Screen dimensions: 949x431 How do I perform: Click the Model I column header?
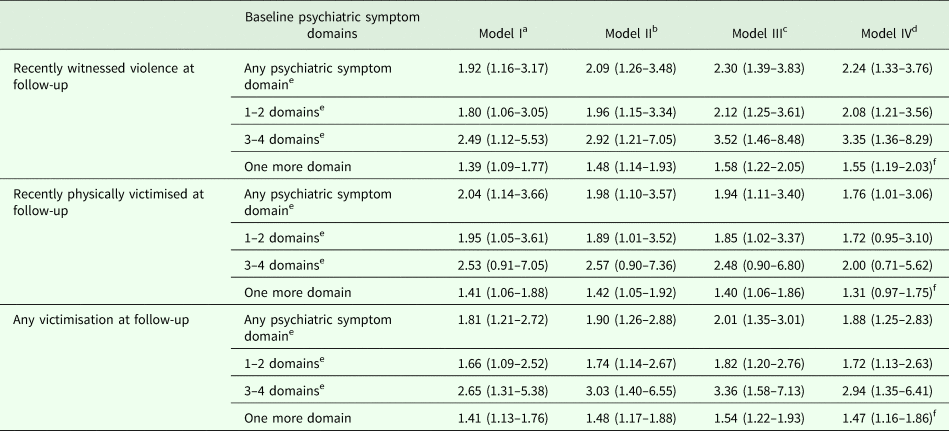click(x=503, y=33)
